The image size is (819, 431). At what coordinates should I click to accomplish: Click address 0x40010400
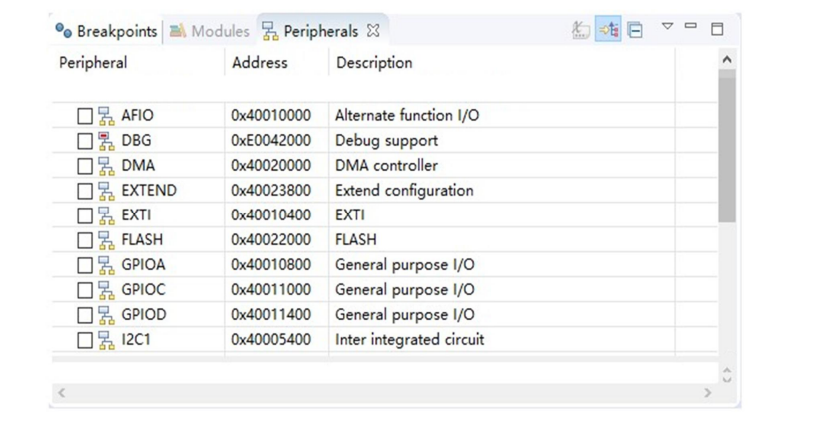[x=271, y=215]
